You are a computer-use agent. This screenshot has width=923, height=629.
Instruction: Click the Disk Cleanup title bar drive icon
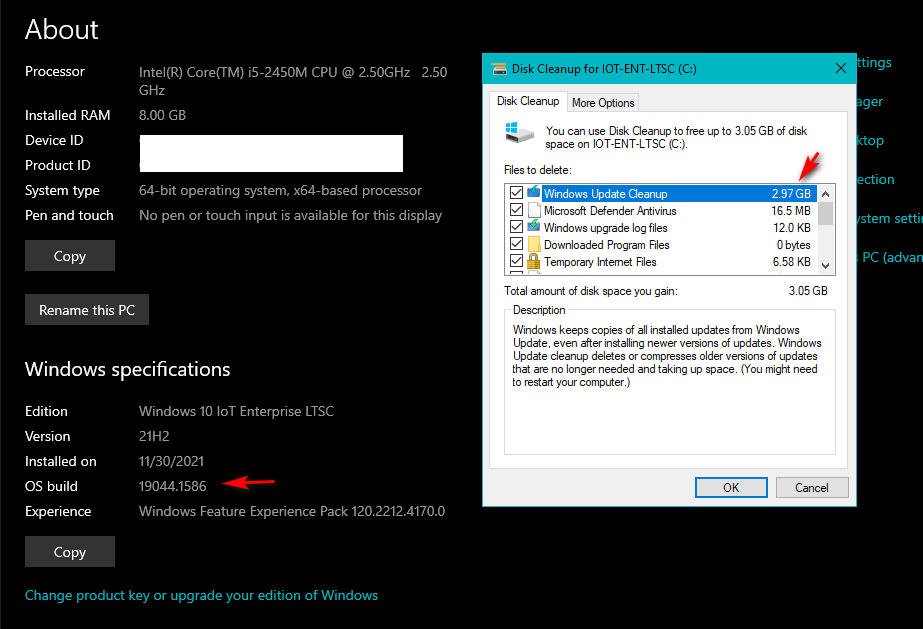tap(499, 69)
